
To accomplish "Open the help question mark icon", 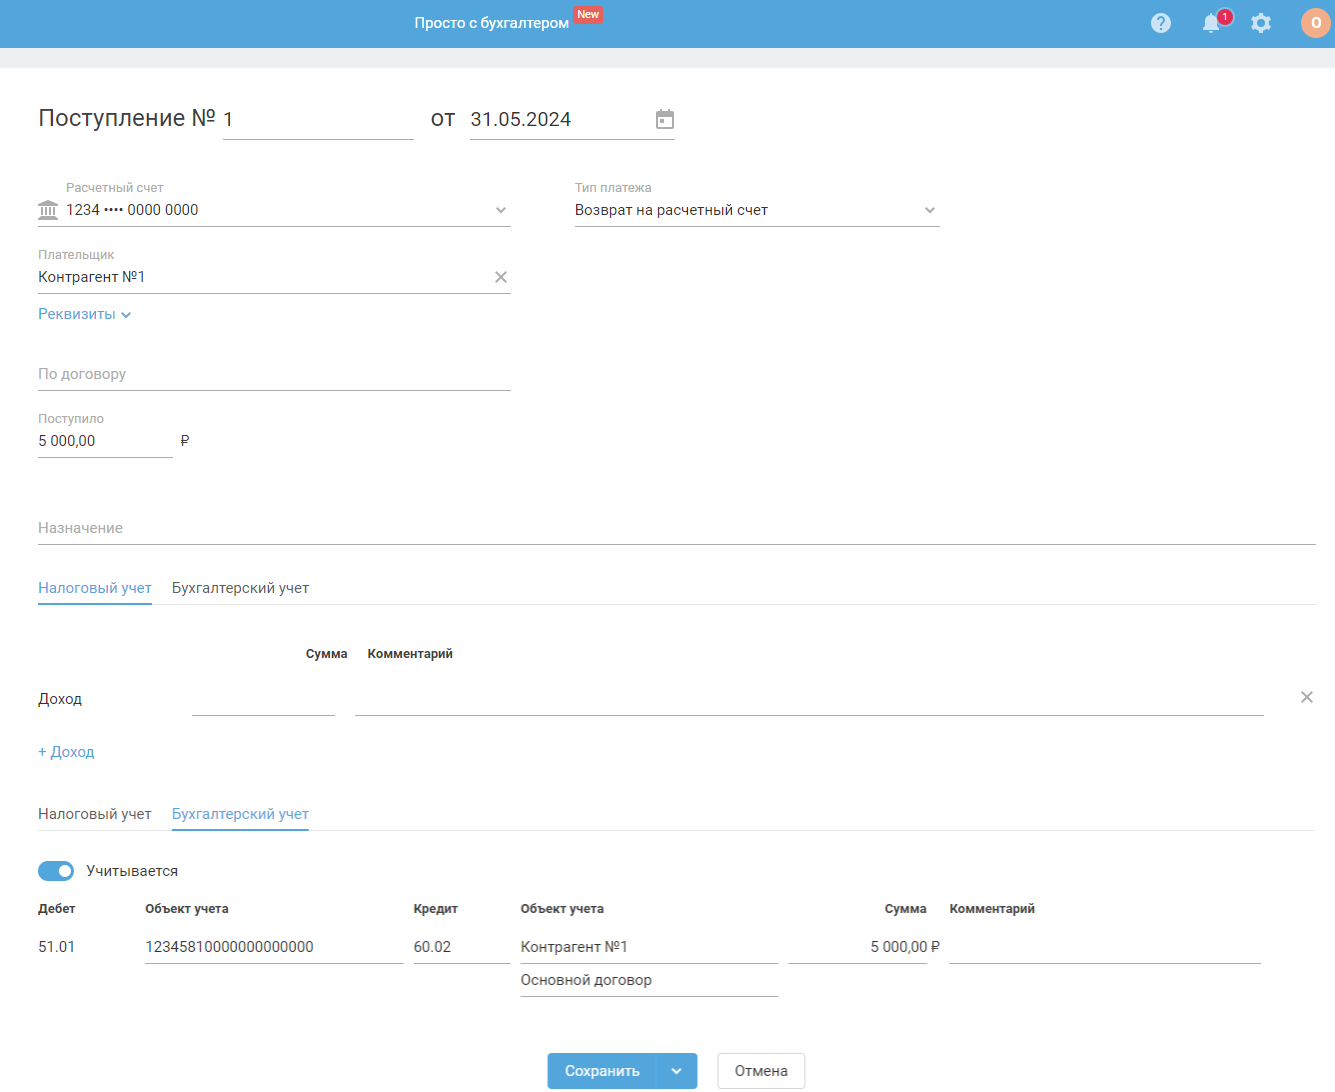I will (x=1160, y=23).
